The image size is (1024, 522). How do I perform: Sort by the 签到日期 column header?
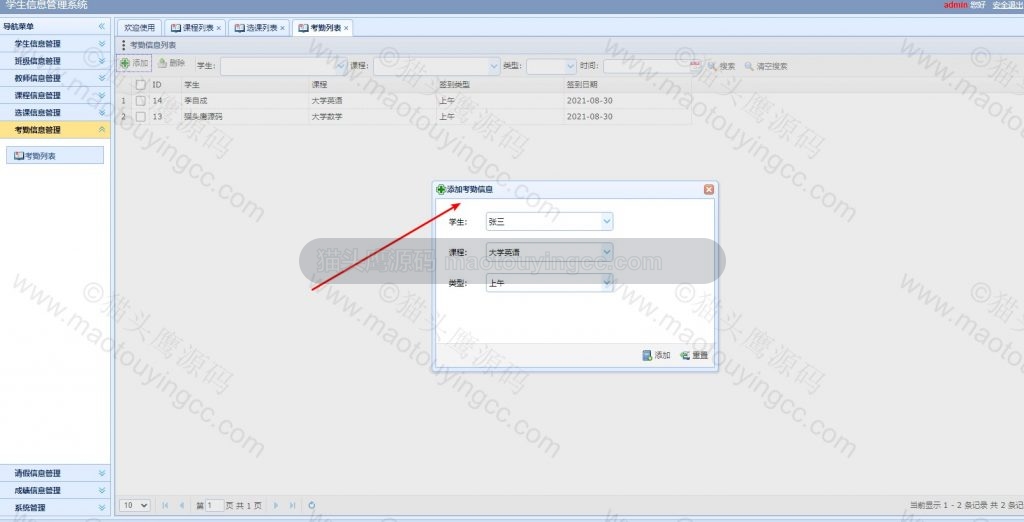pyautogui.click(x=627, y=84)
